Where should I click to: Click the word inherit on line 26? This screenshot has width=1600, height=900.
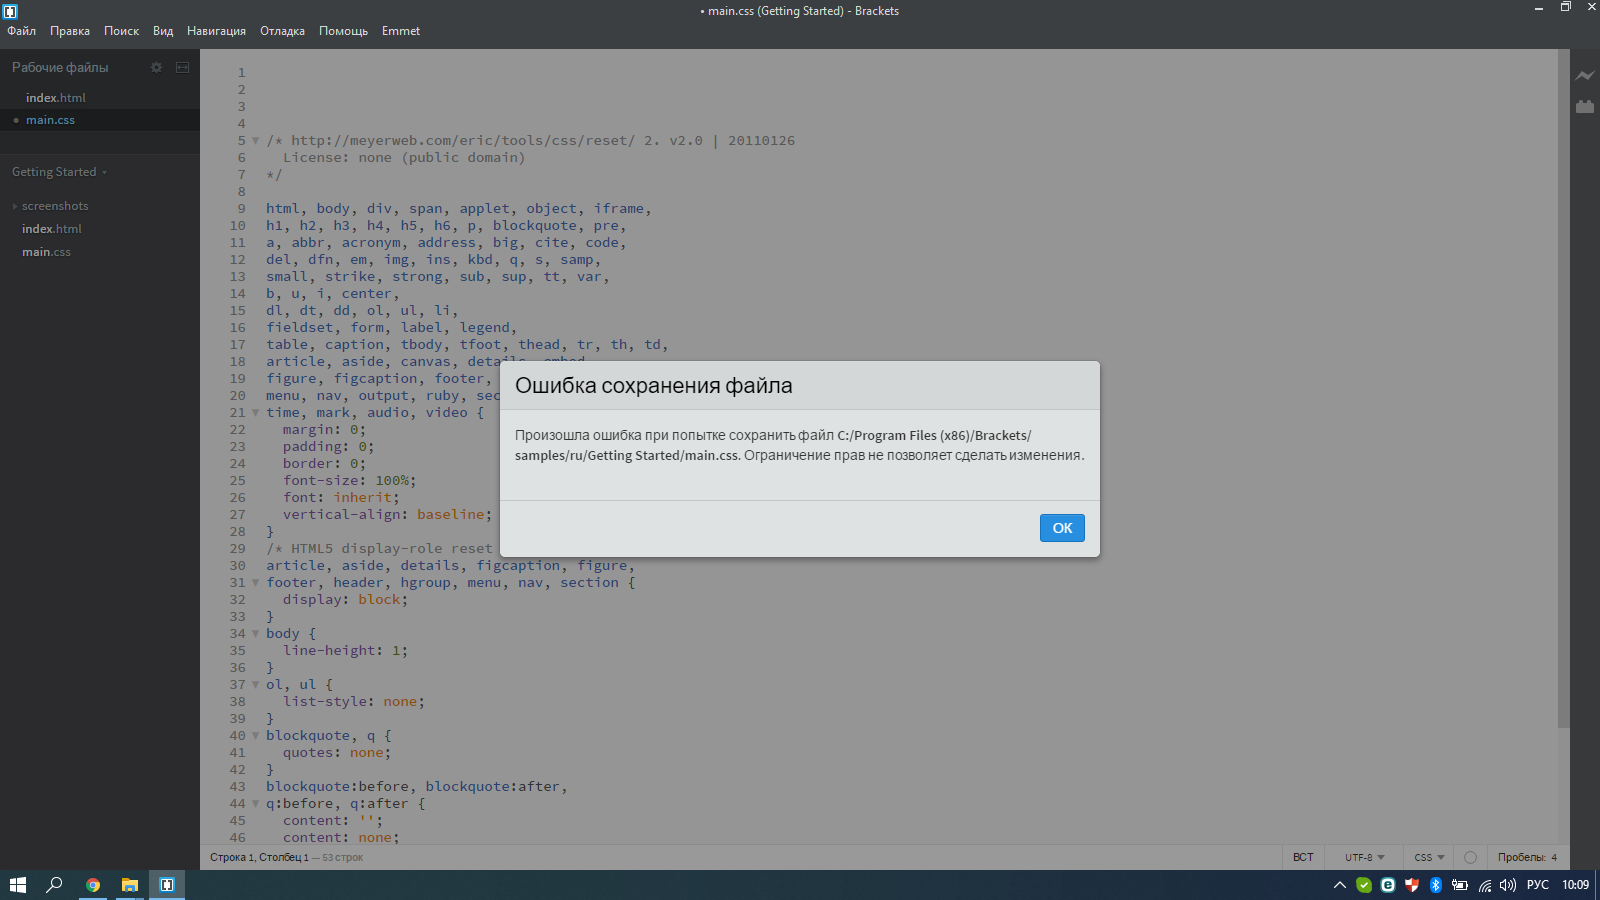363,498
